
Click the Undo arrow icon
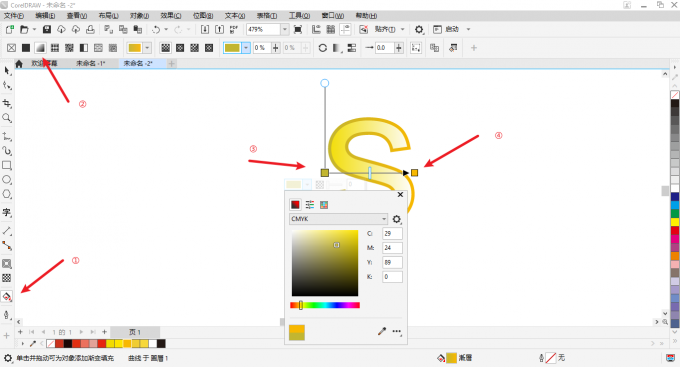(156, 29)
